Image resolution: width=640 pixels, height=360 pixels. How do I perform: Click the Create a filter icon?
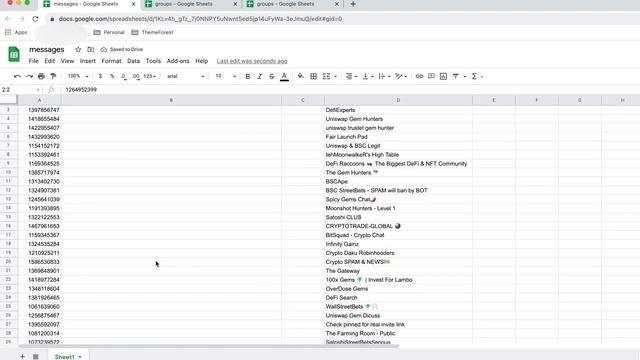pyautogui.click(x=456, y=76)
